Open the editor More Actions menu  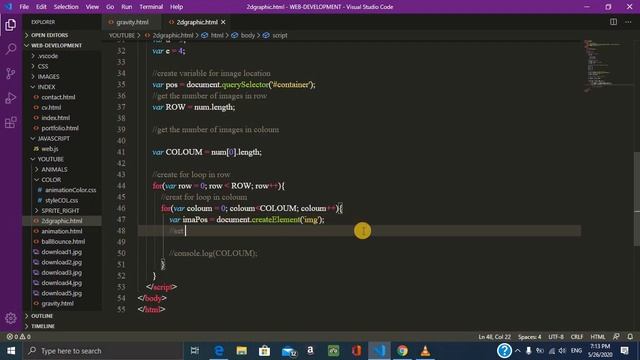628,22
